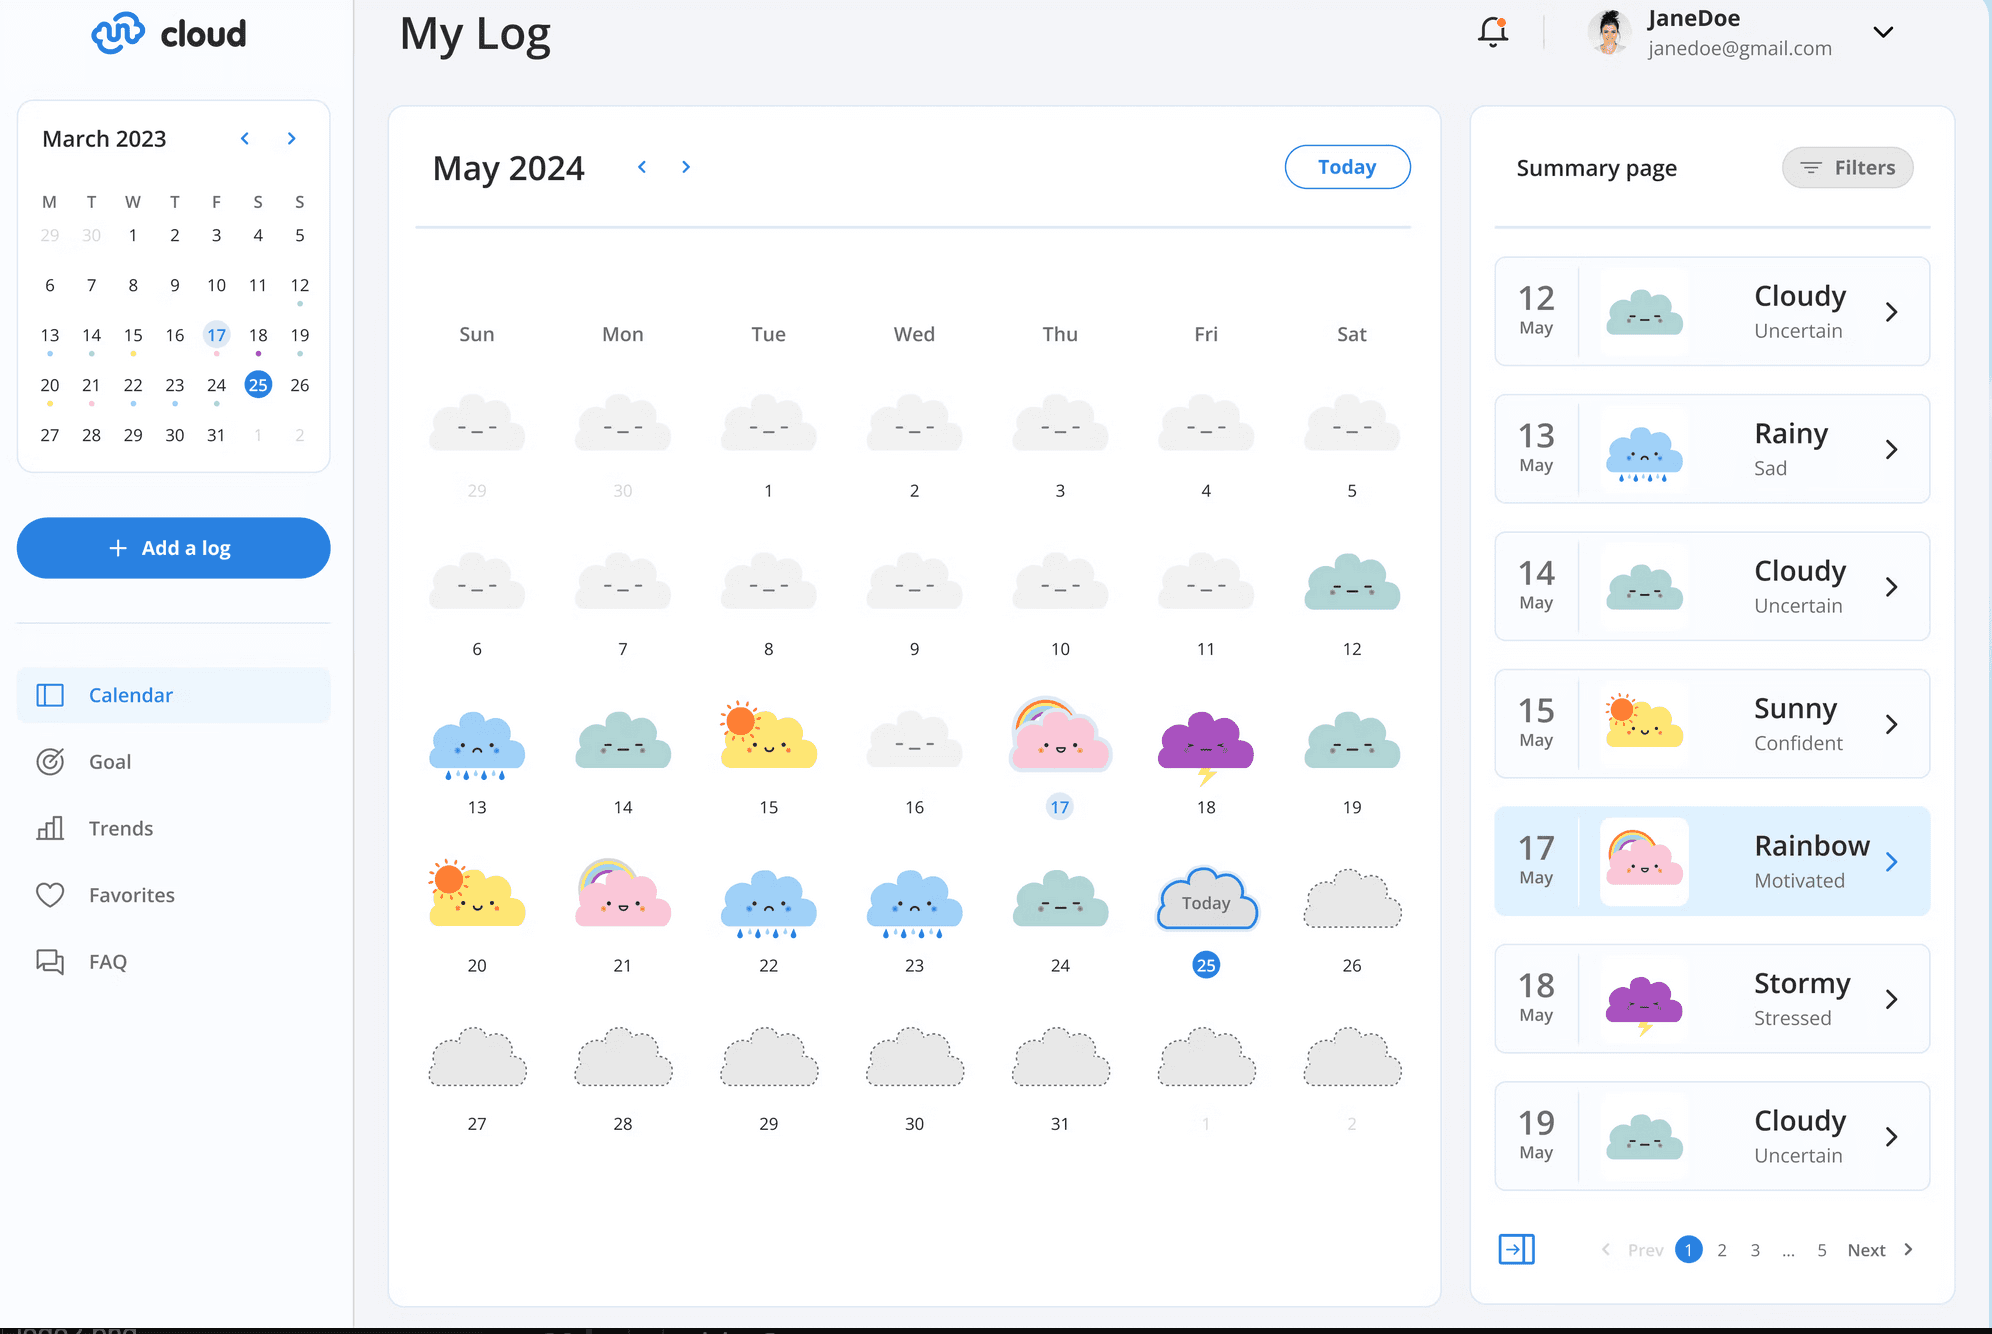Click the Summary page heading

(1596, 168)
